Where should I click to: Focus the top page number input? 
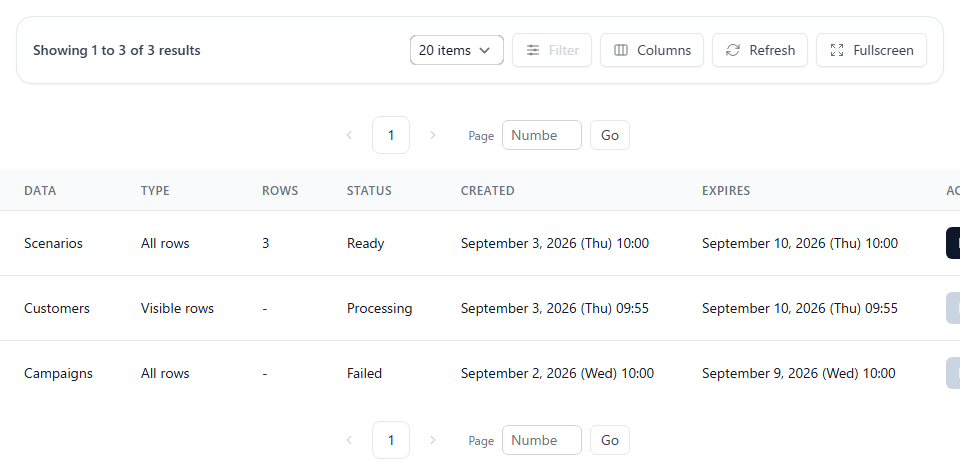click(542, 135)
